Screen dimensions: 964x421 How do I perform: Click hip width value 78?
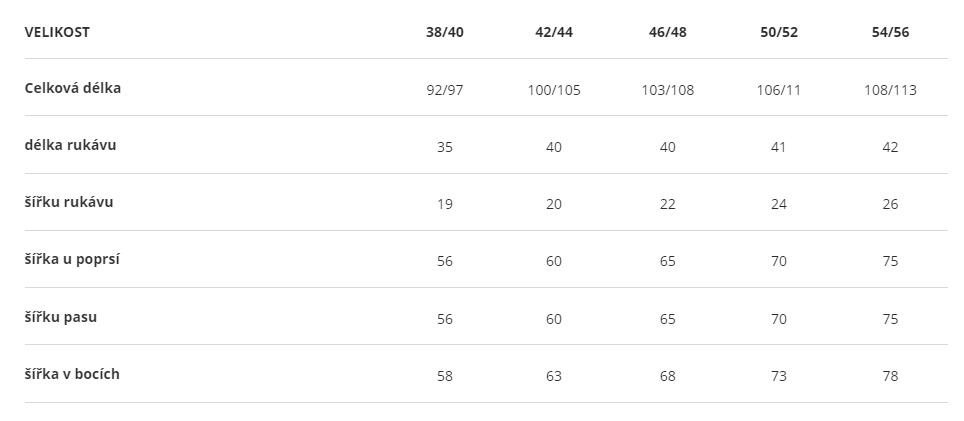tap(890, 376)
